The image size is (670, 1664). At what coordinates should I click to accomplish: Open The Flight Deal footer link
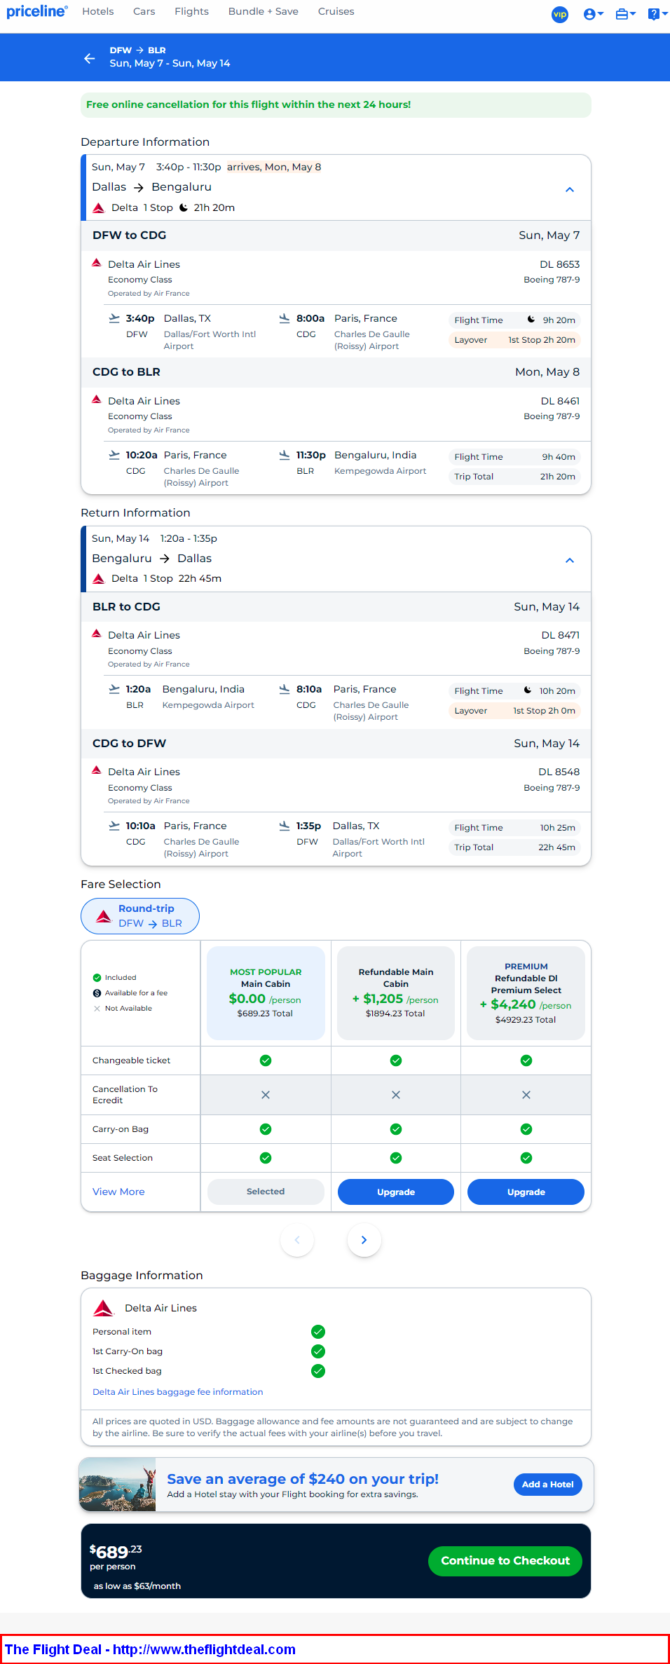point(150,1649)
